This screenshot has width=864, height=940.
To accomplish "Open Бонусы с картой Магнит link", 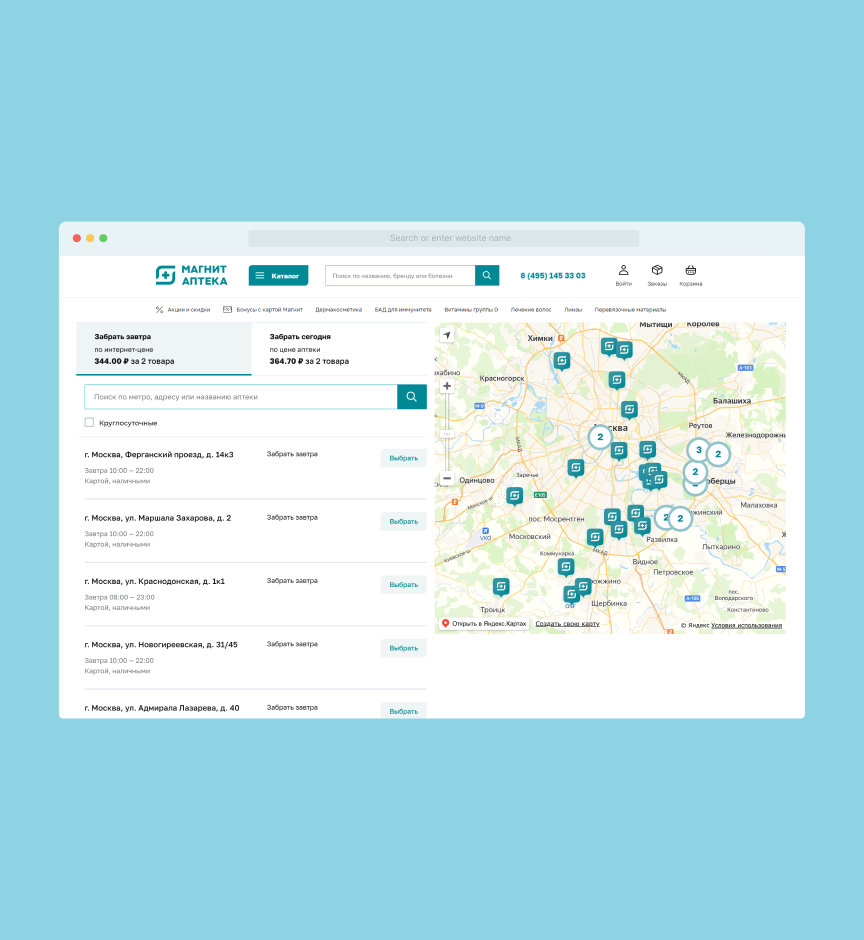I will click(x=263, y=310).
